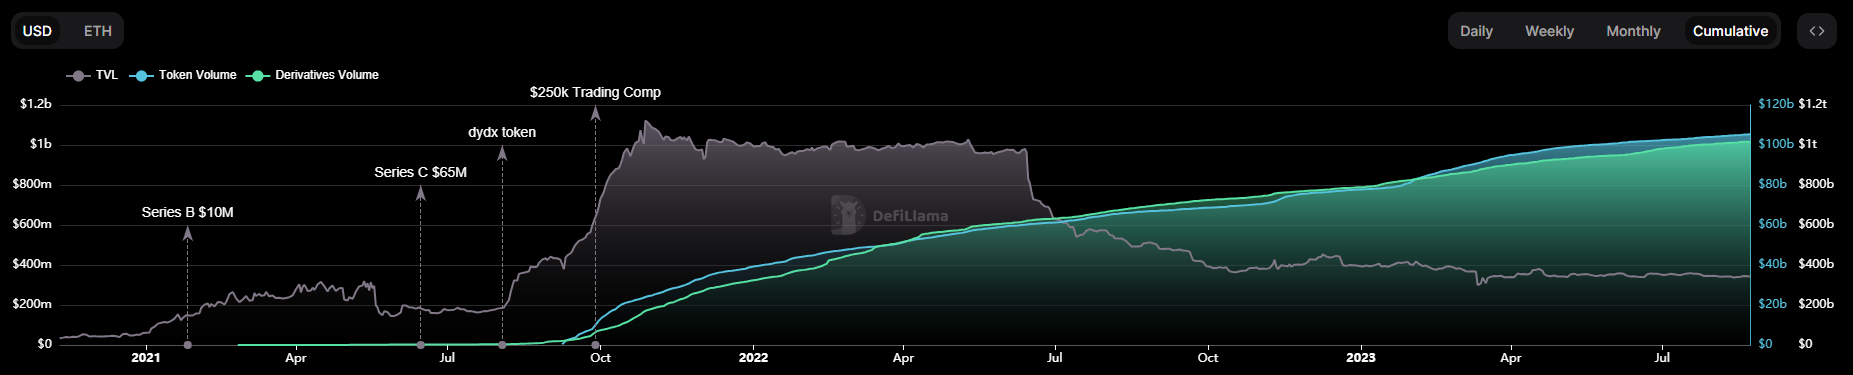This screenshot has height=375, width=1853.
Task: Click the $60b right axis label
Action: click(1773, 224)
